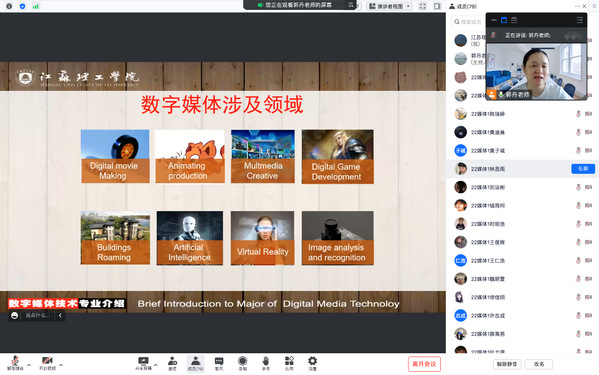Open the chat icon

[x=219, y=363]
